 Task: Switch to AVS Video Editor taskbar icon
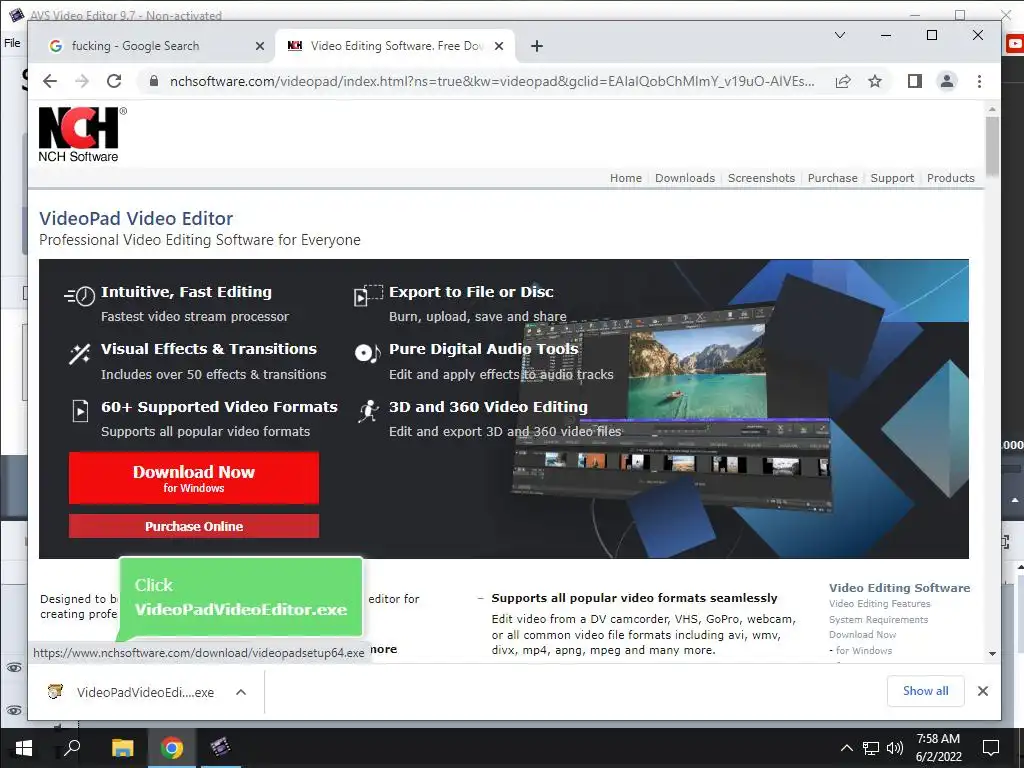click(x=221, y=748)
